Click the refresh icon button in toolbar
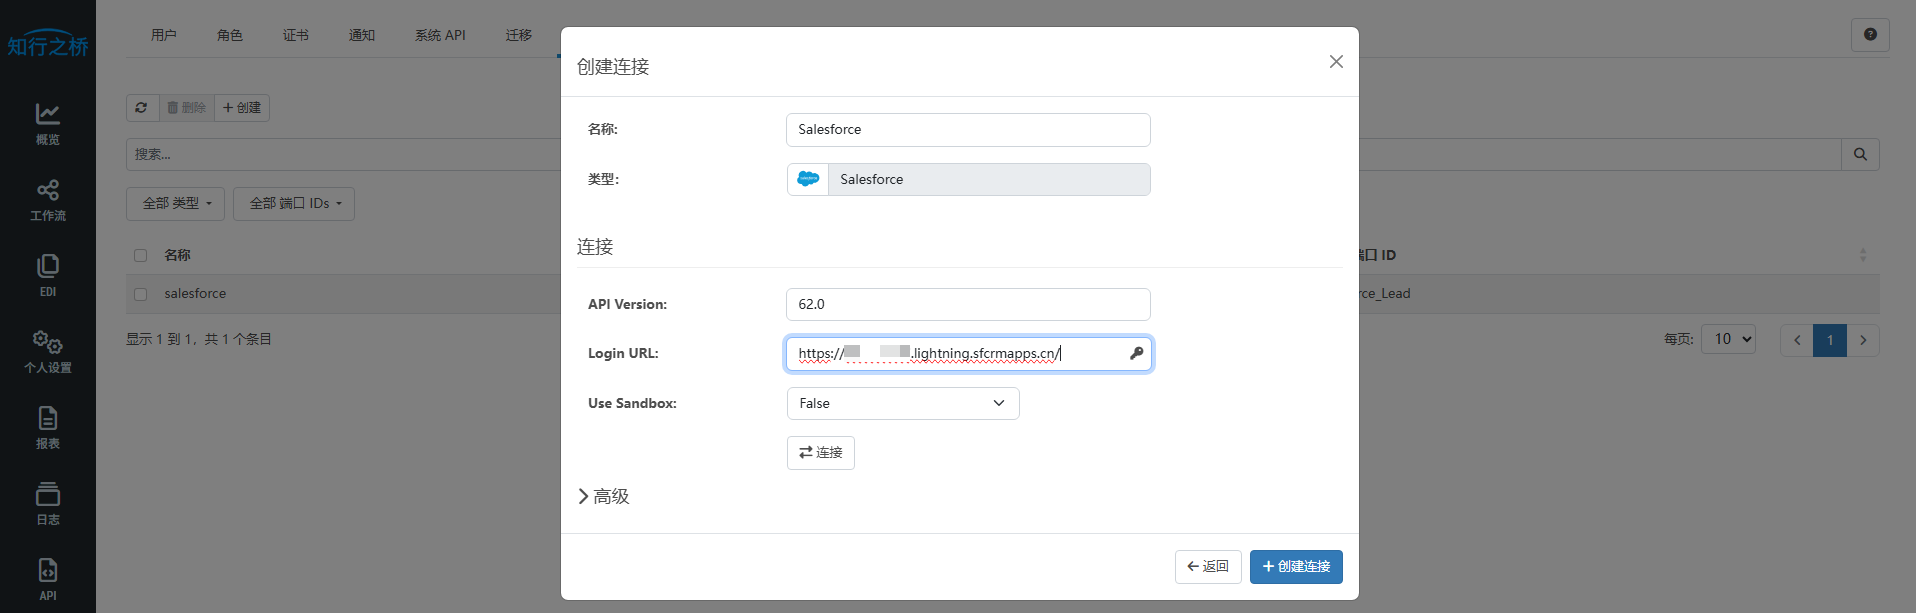Image resolution: width=1916 pixels, height=613 pixels. tap(142, 108)
